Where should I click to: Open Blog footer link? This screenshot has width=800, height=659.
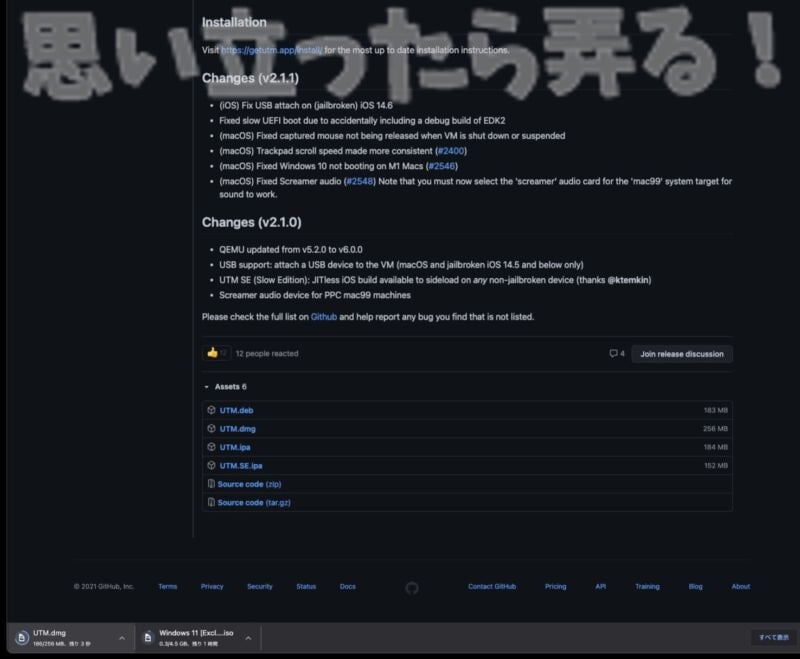(695, 587)
